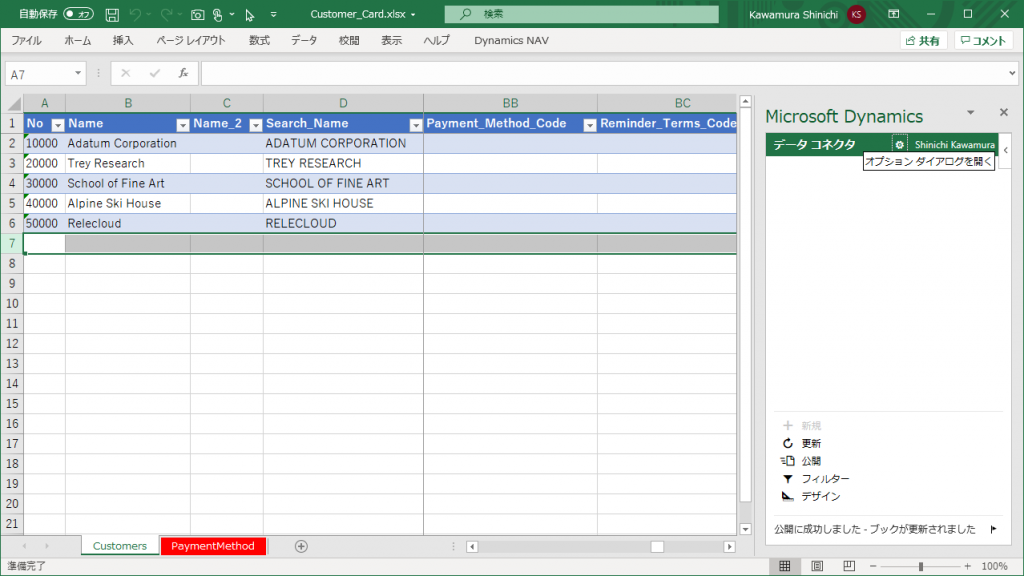Image resolution: width=1024 pixels, height=576 pixels.
Task: Add a new sheet with plus icon
Action: [301, 547]
